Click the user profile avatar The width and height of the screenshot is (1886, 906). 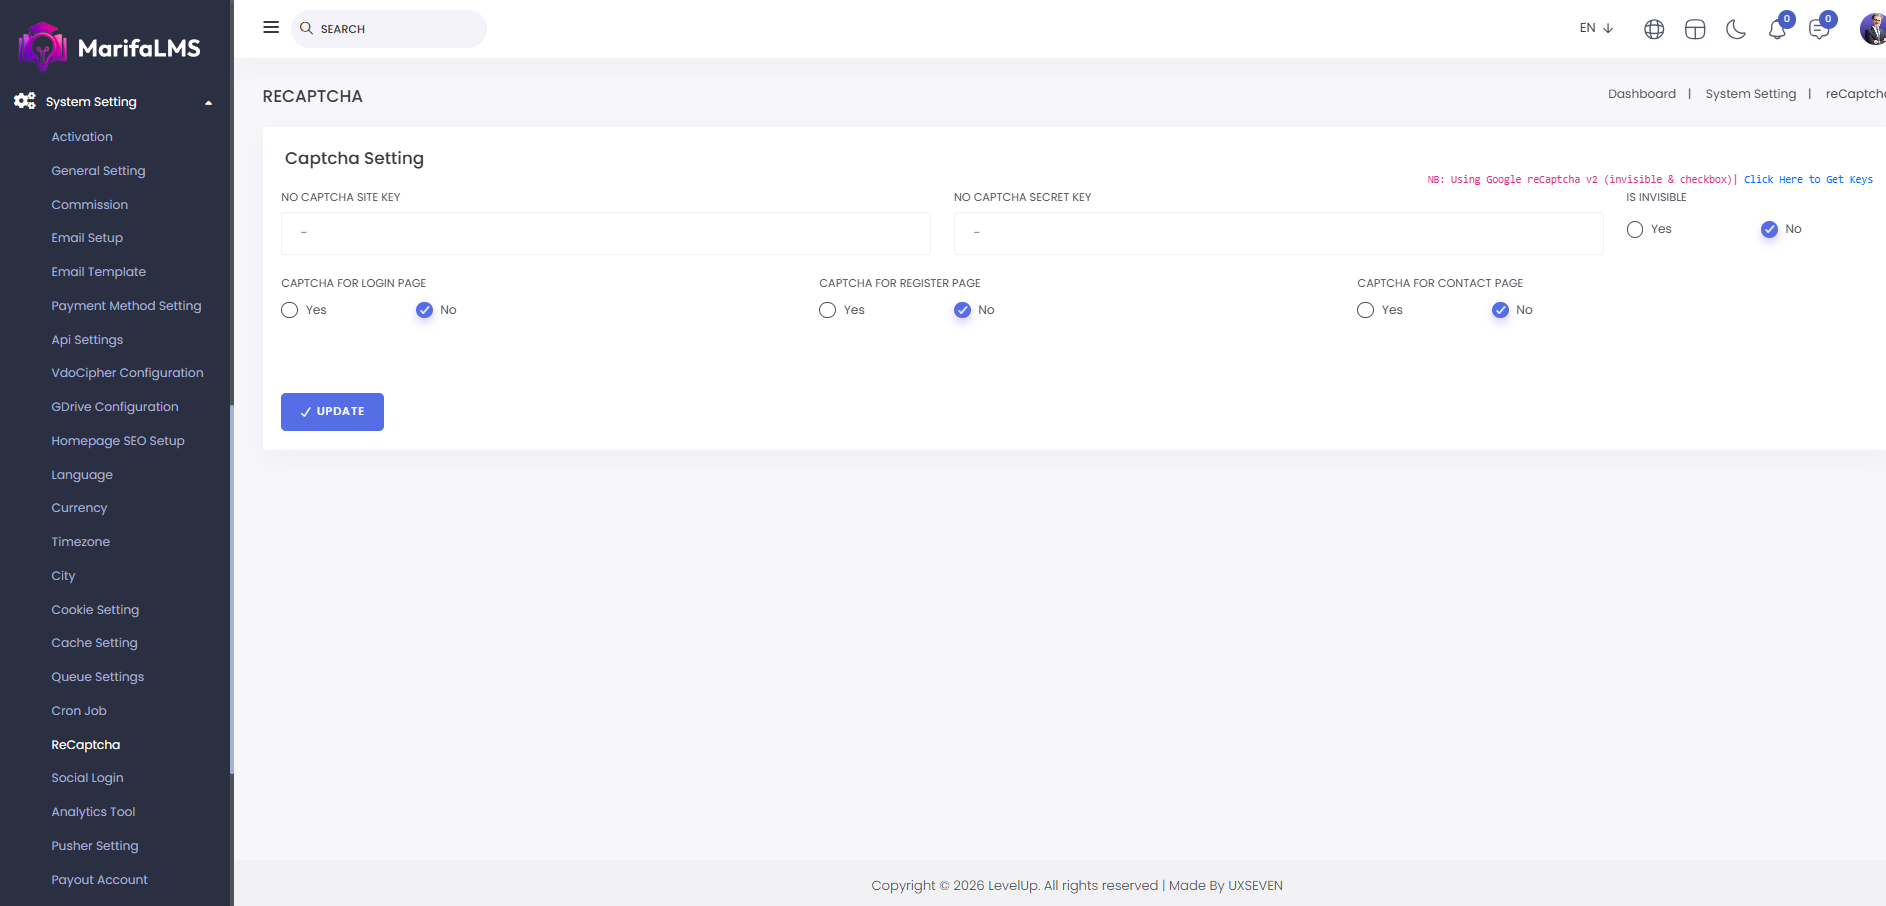coord(1872,29)
